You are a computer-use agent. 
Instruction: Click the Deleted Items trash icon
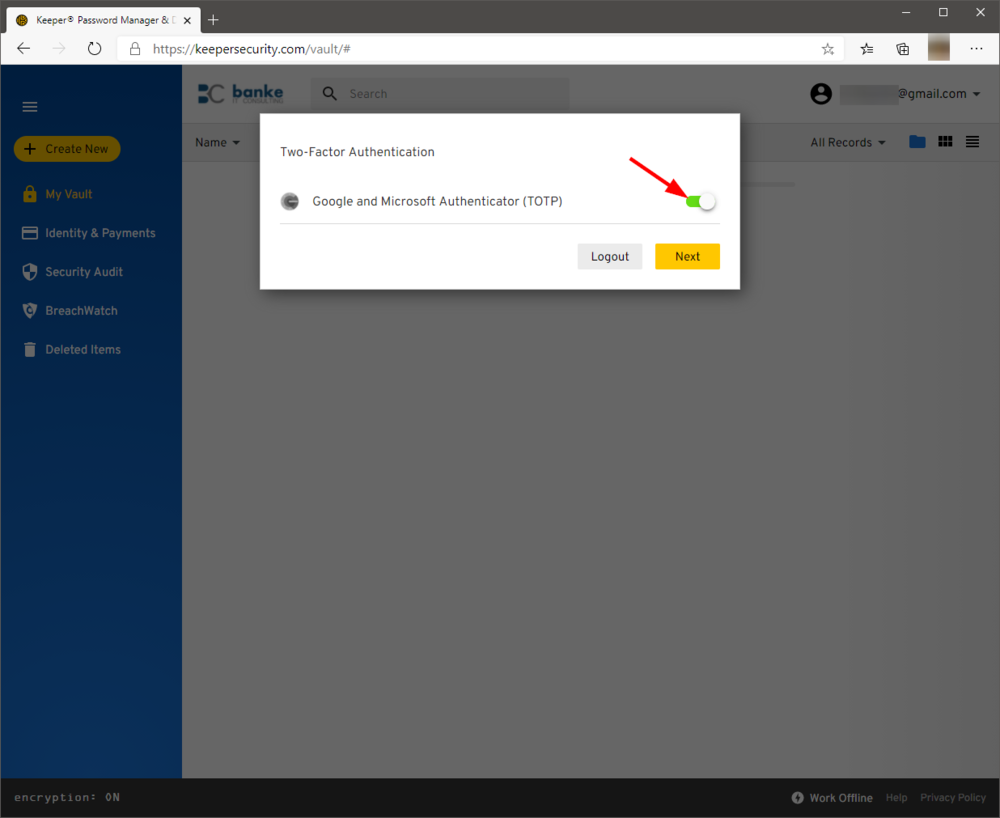pyautogui.click(x=29, y=349)
